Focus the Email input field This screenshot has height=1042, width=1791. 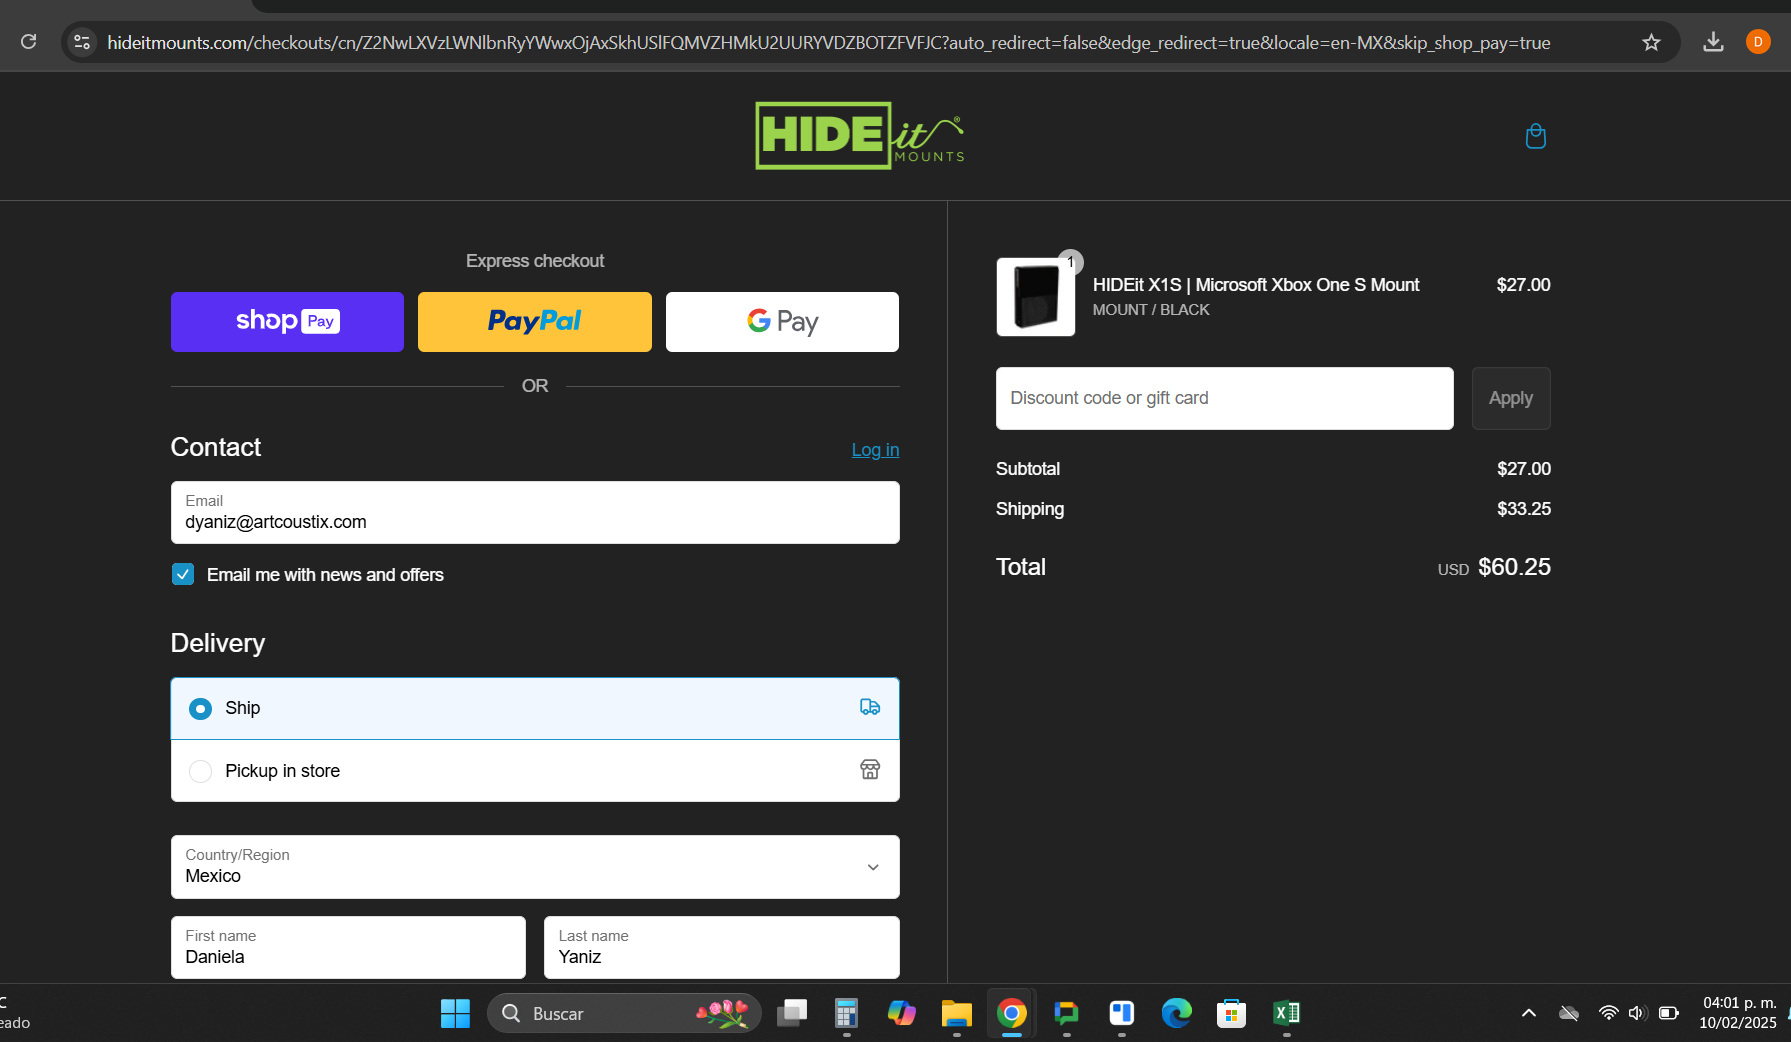535,513
